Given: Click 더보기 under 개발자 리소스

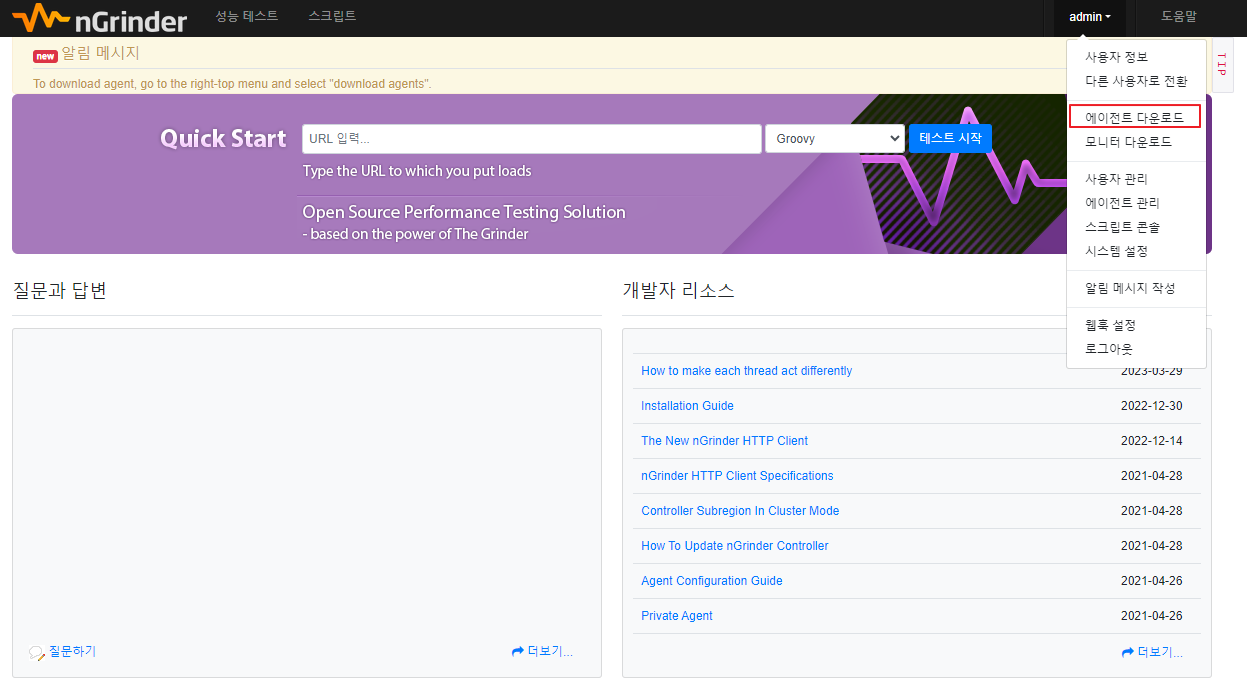Looking at the screenshot, I should [x=1153, y=652].
